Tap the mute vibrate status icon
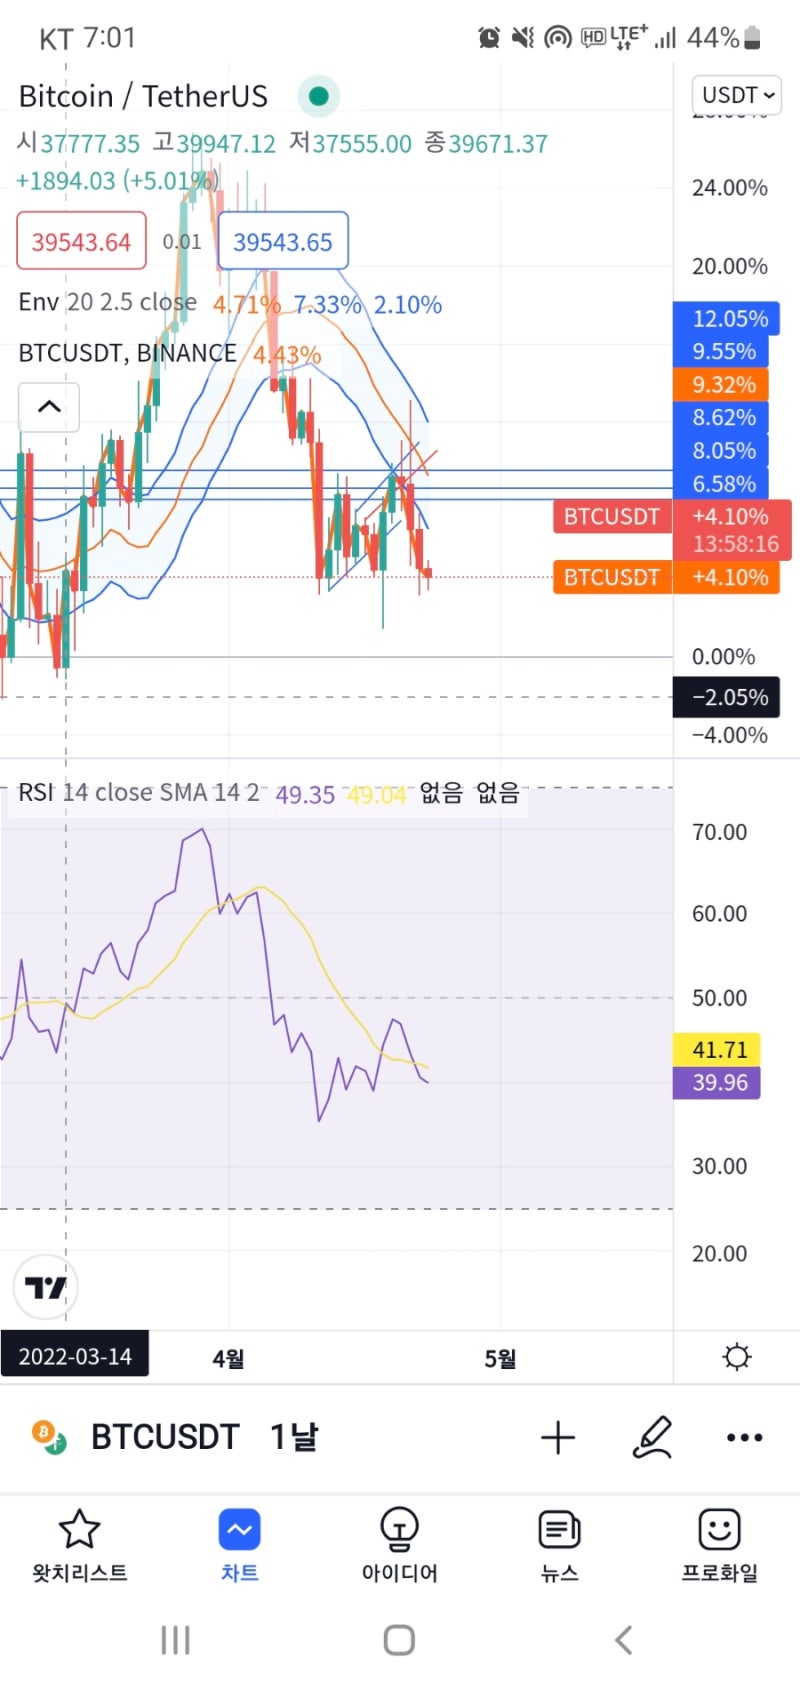This screenshot has height=1689, width=800. click(523, 38)
